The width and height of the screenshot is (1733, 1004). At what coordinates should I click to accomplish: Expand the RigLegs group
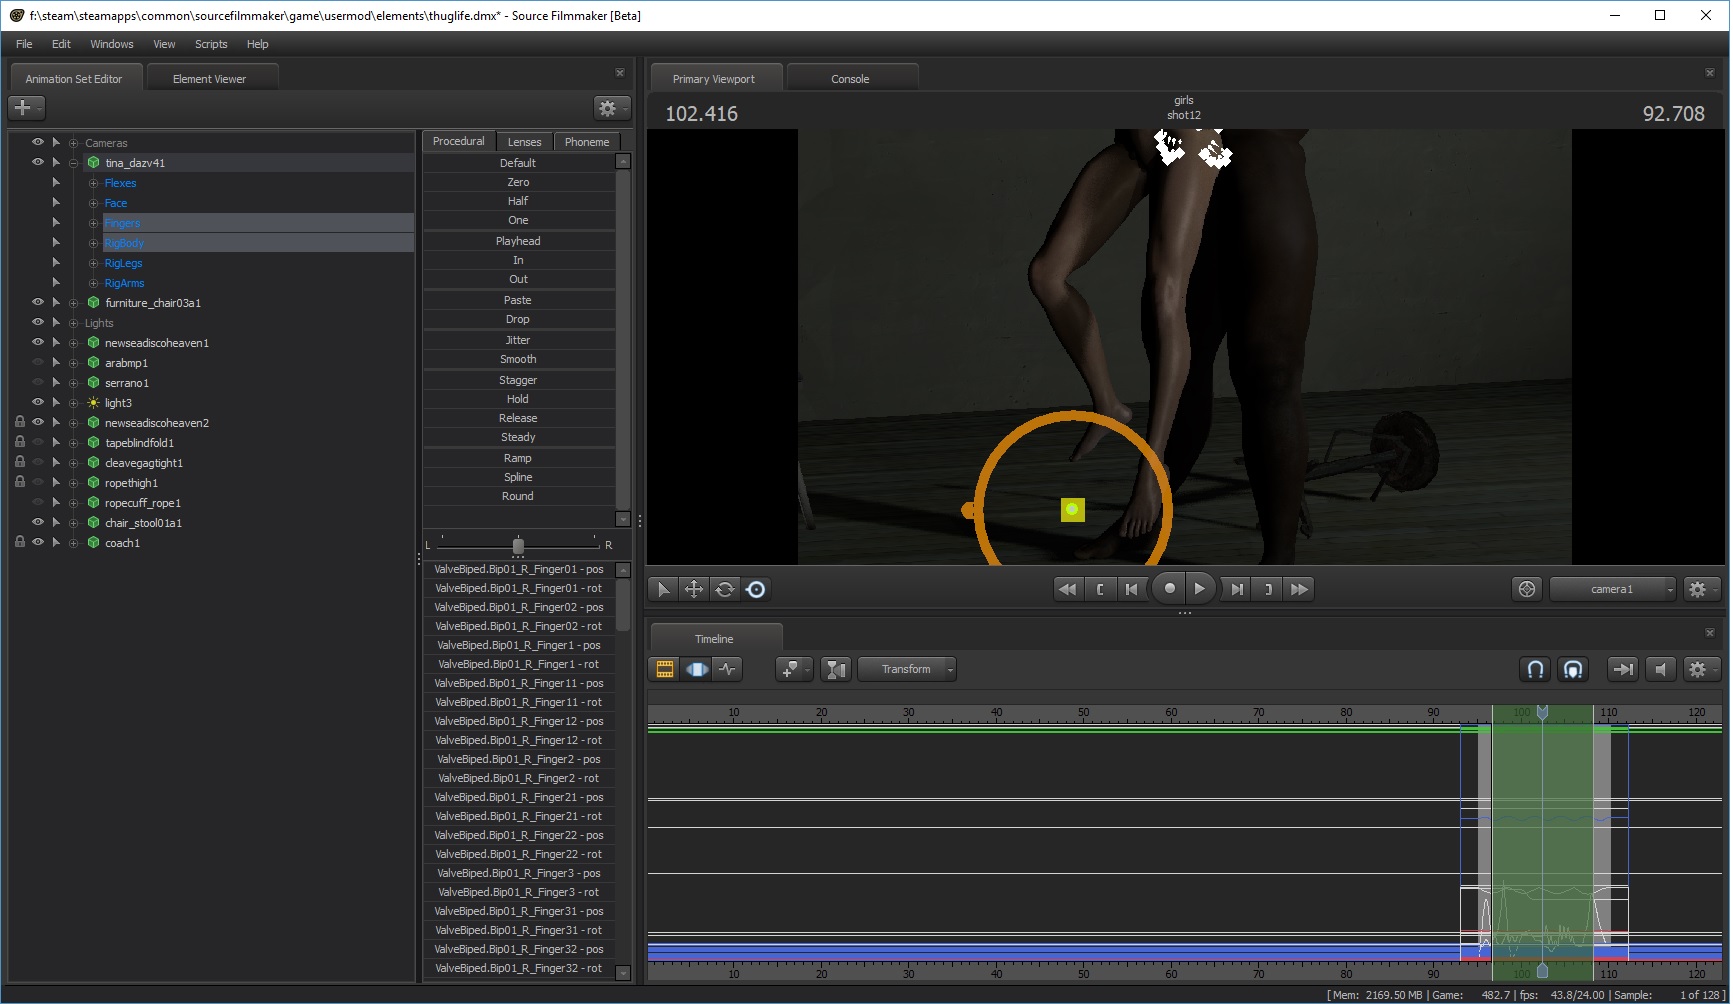(56, 263)
